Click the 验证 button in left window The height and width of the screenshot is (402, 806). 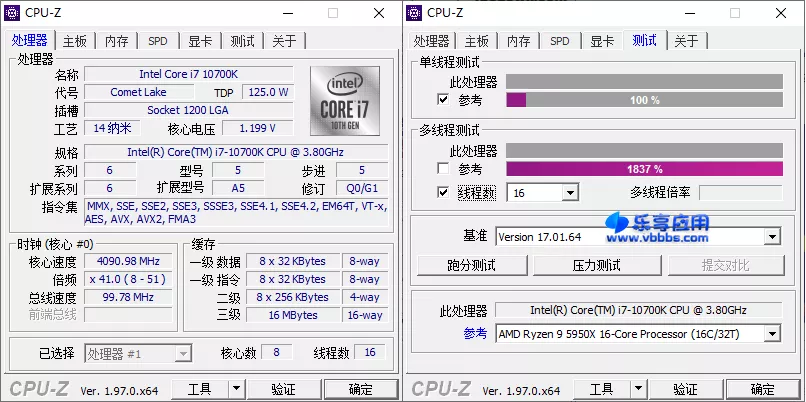coord(283,389)
